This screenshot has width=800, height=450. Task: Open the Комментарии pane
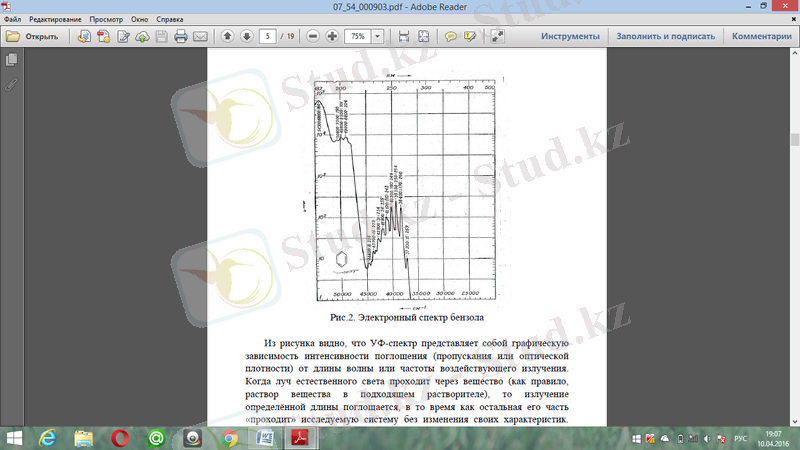tap(762, 36)
